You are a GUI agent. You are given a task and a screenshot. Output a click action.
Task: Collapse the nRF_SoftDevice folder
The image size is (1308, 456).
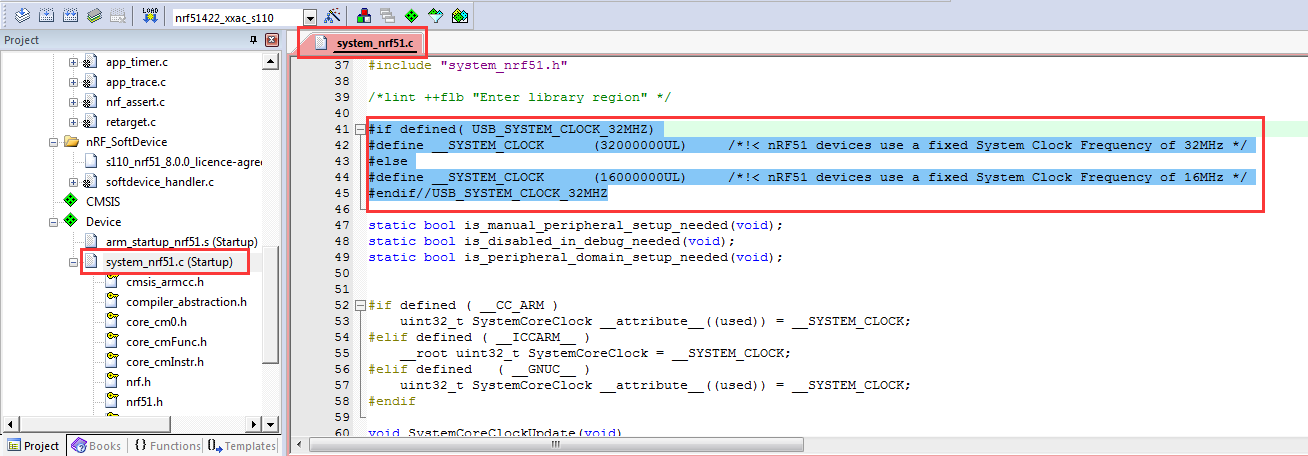pos(53,142)
